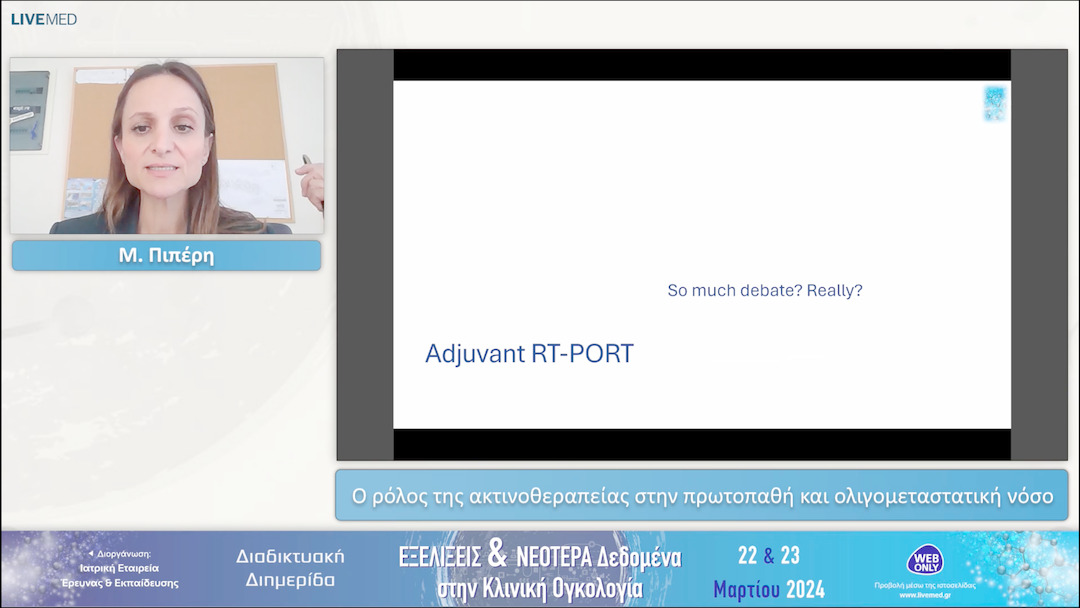Click the gray margin left of the slide
1080x608 pixels.
coord(365,255)
